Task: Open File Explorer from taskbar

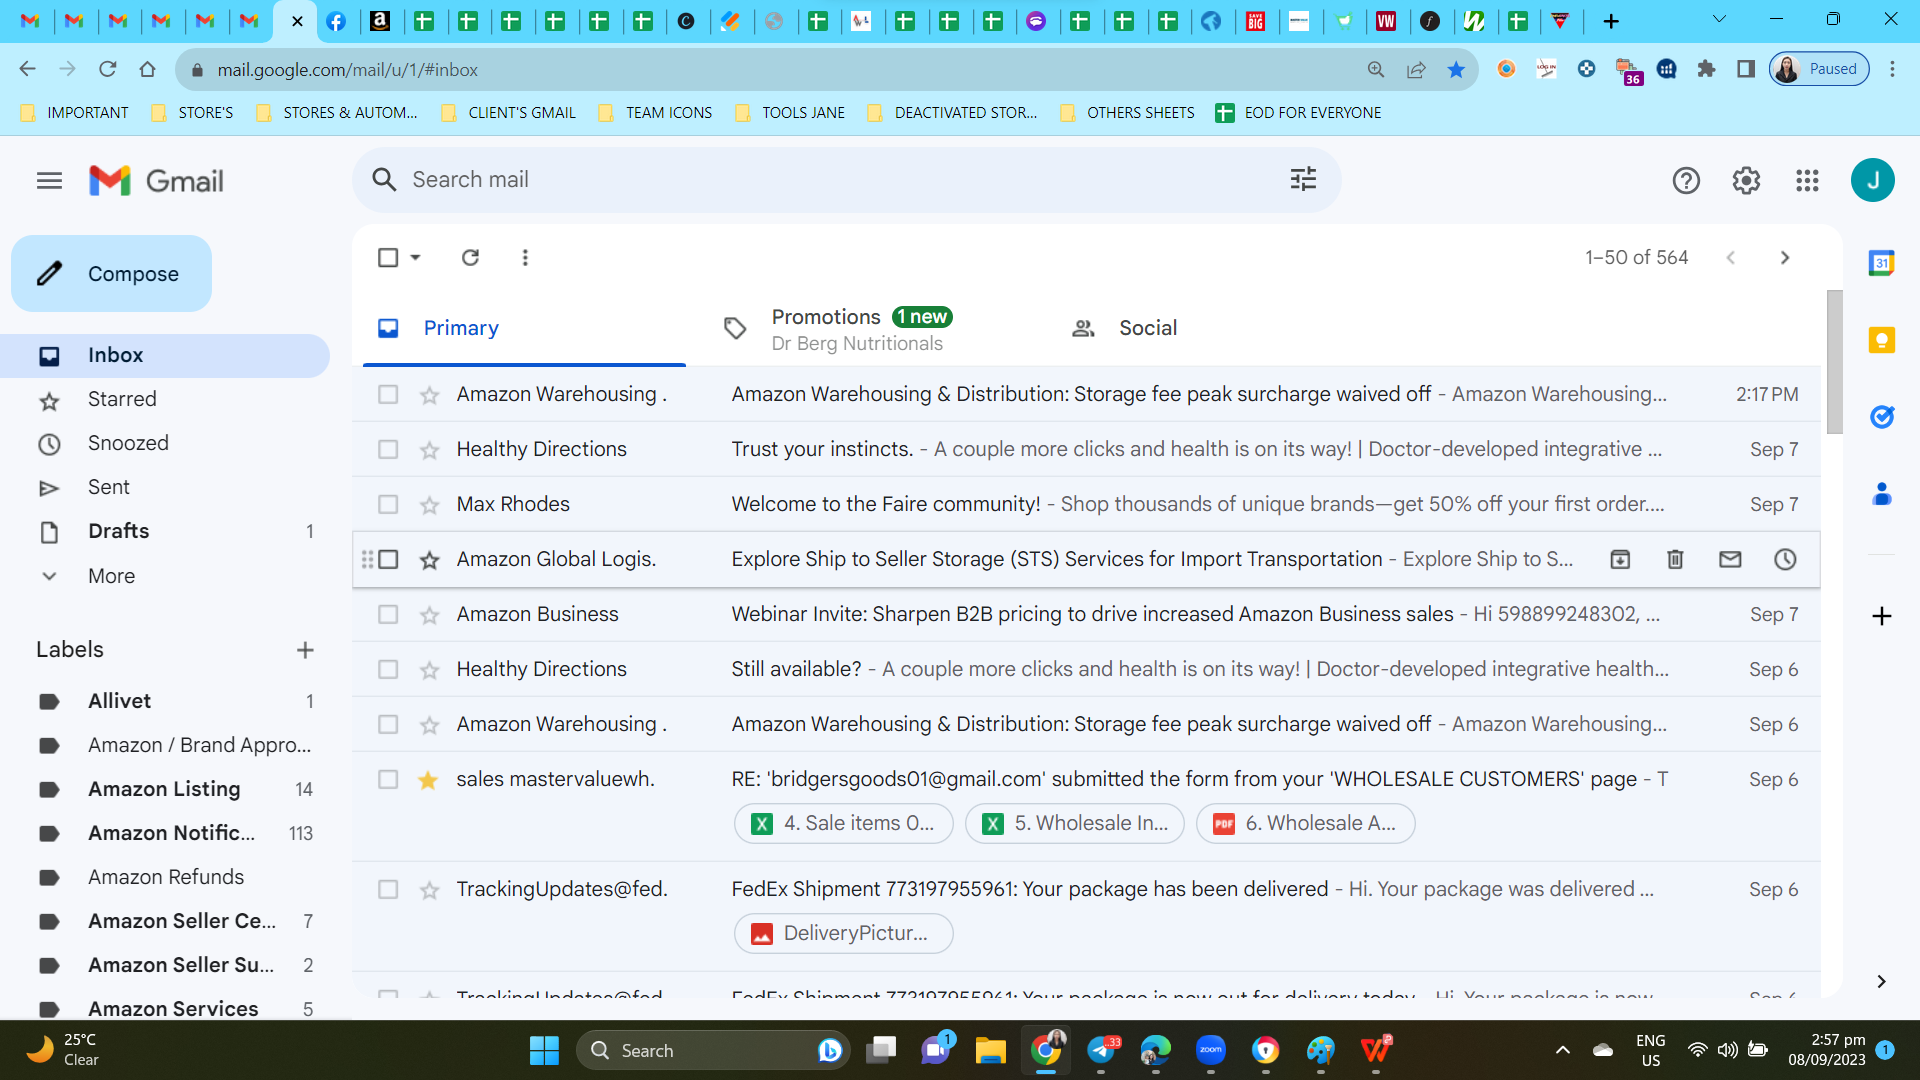Action: point(990,1050)
